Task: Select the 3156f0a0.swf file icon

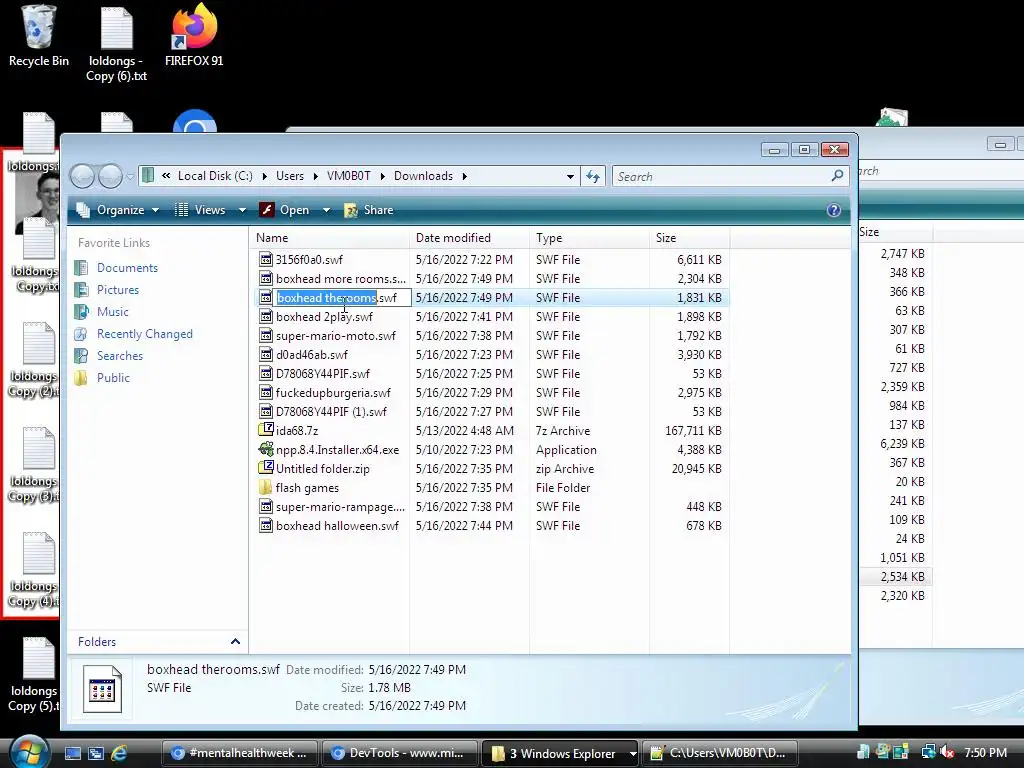Action: pos(266,259)
